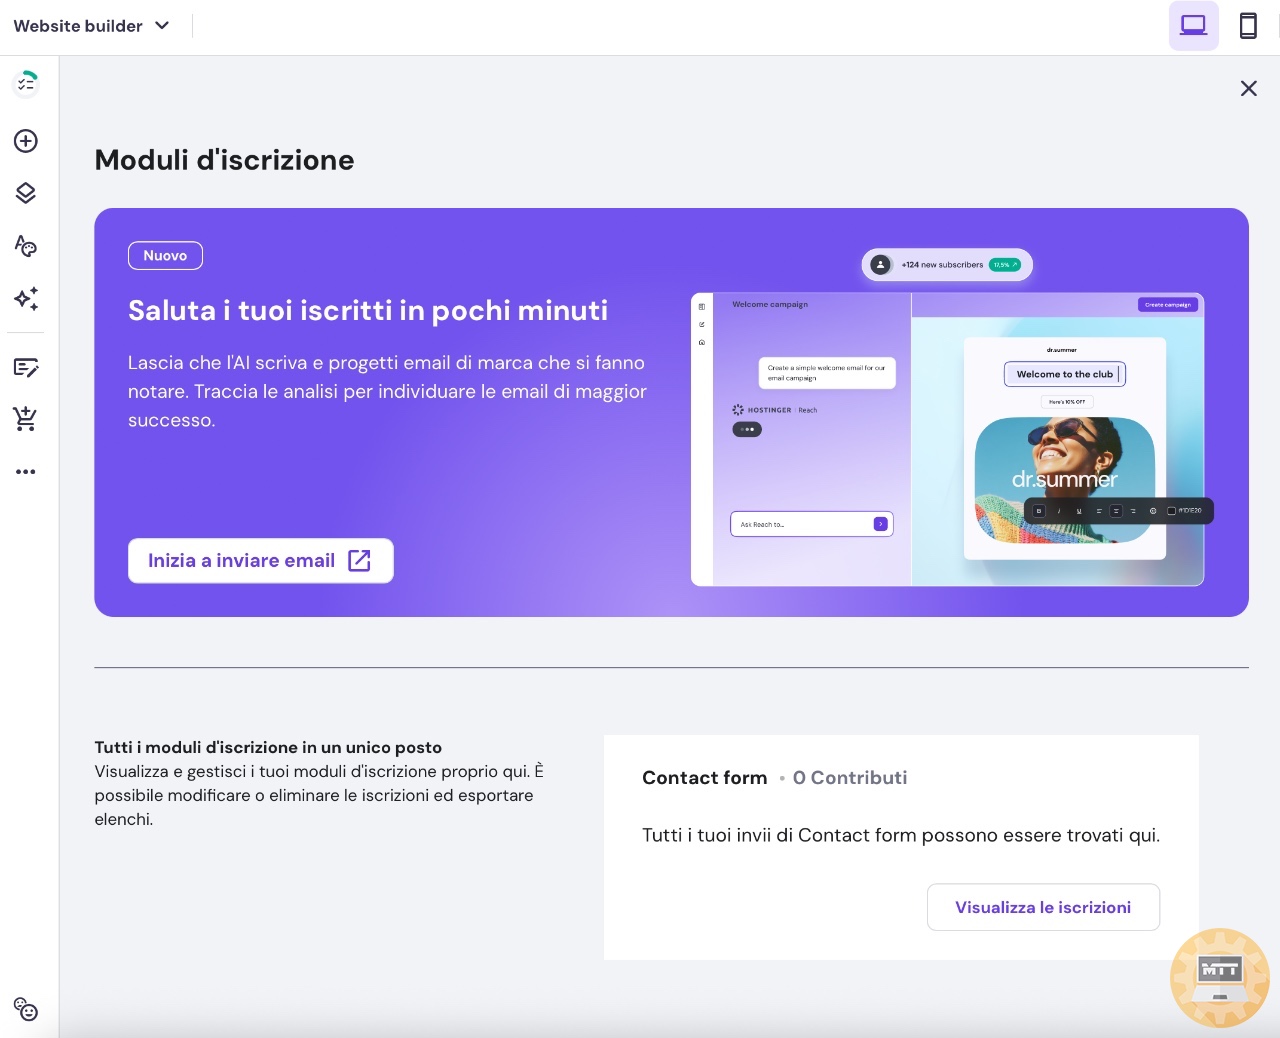Screen dimensions: 1280x1038
Task: Click the Contact form heading
Action: tap(705, 778)
